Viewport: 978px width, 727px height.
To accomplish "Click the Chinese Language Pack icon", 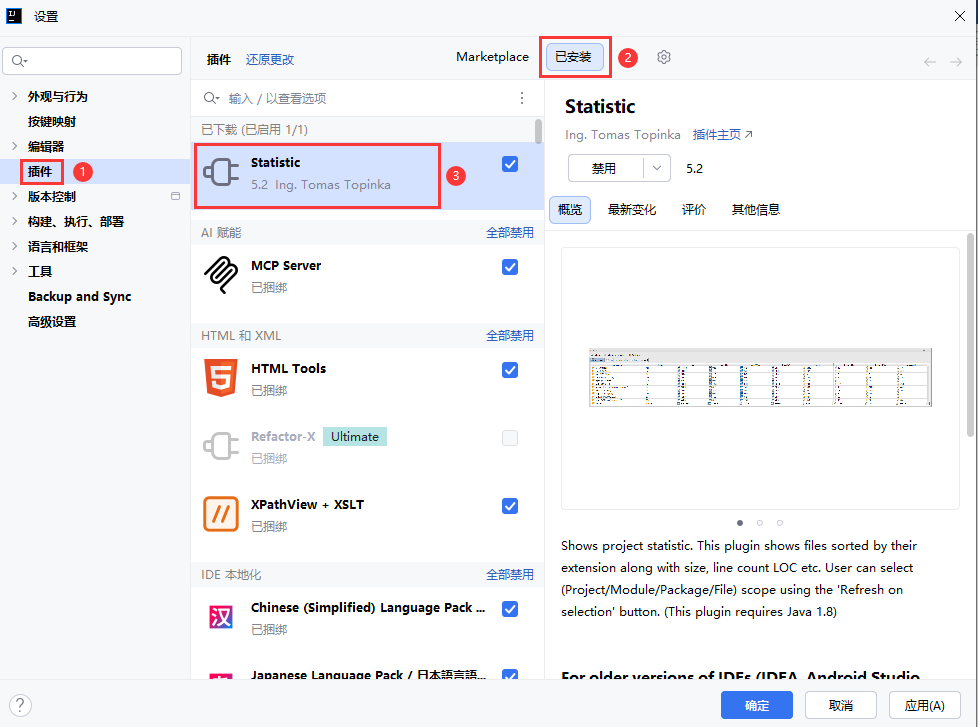I will tap(221, 617).
